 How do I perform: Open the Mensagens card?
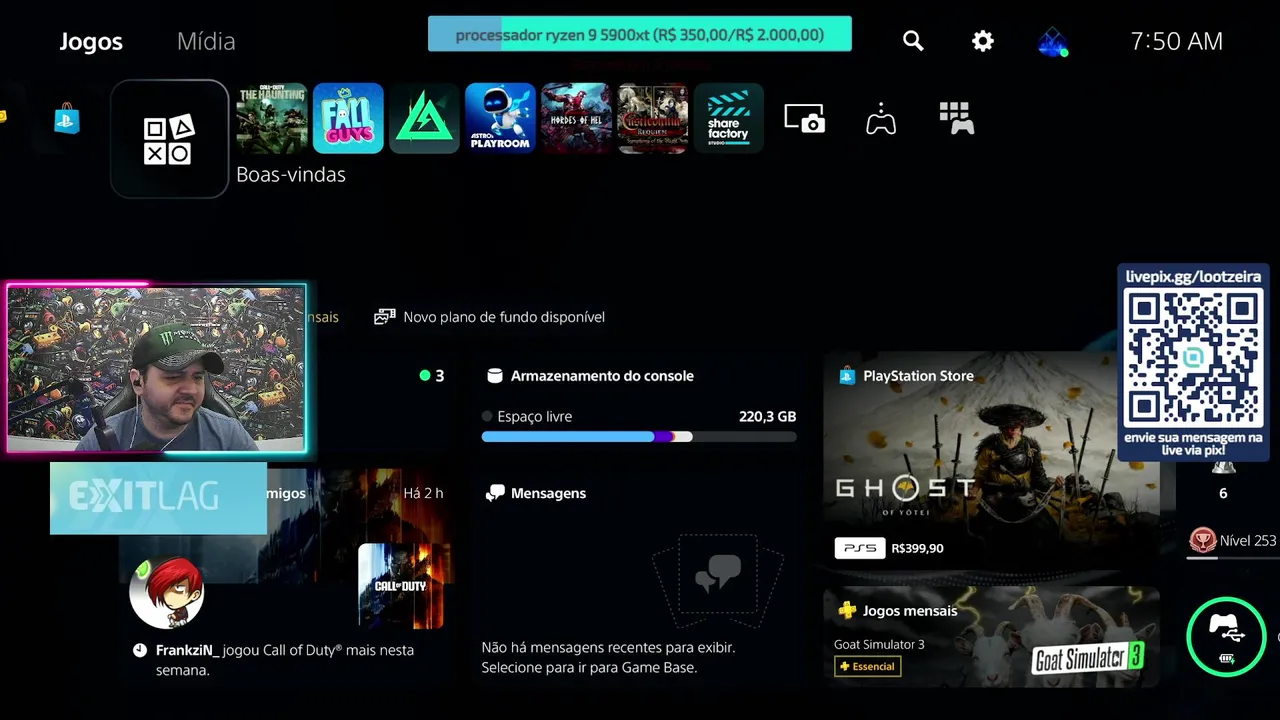pyautogui.click(x=639, y=577)
